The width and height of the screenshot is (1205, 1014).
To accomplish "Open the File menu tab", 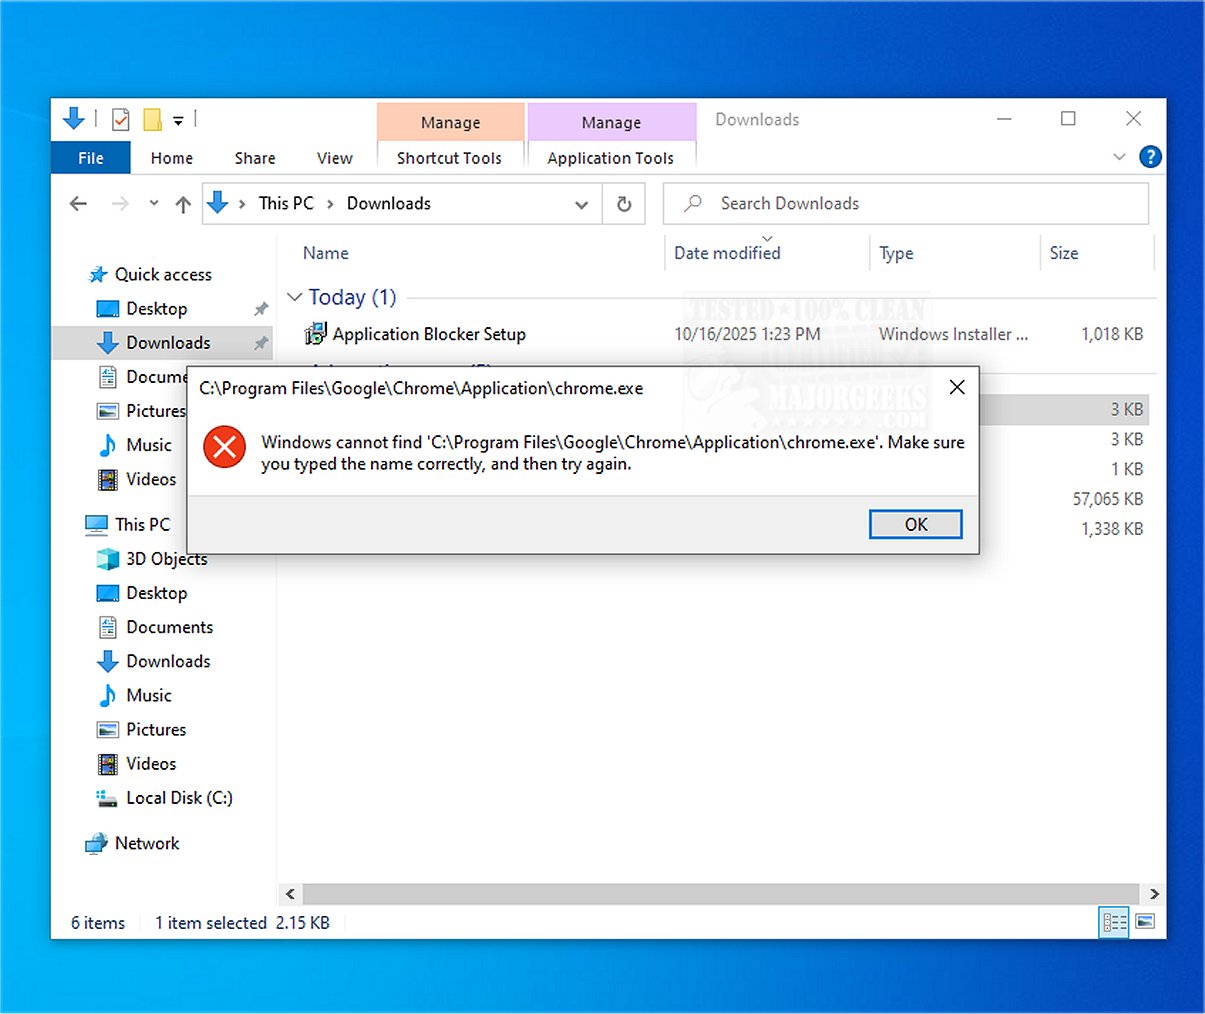I will [x=91, y=158].
